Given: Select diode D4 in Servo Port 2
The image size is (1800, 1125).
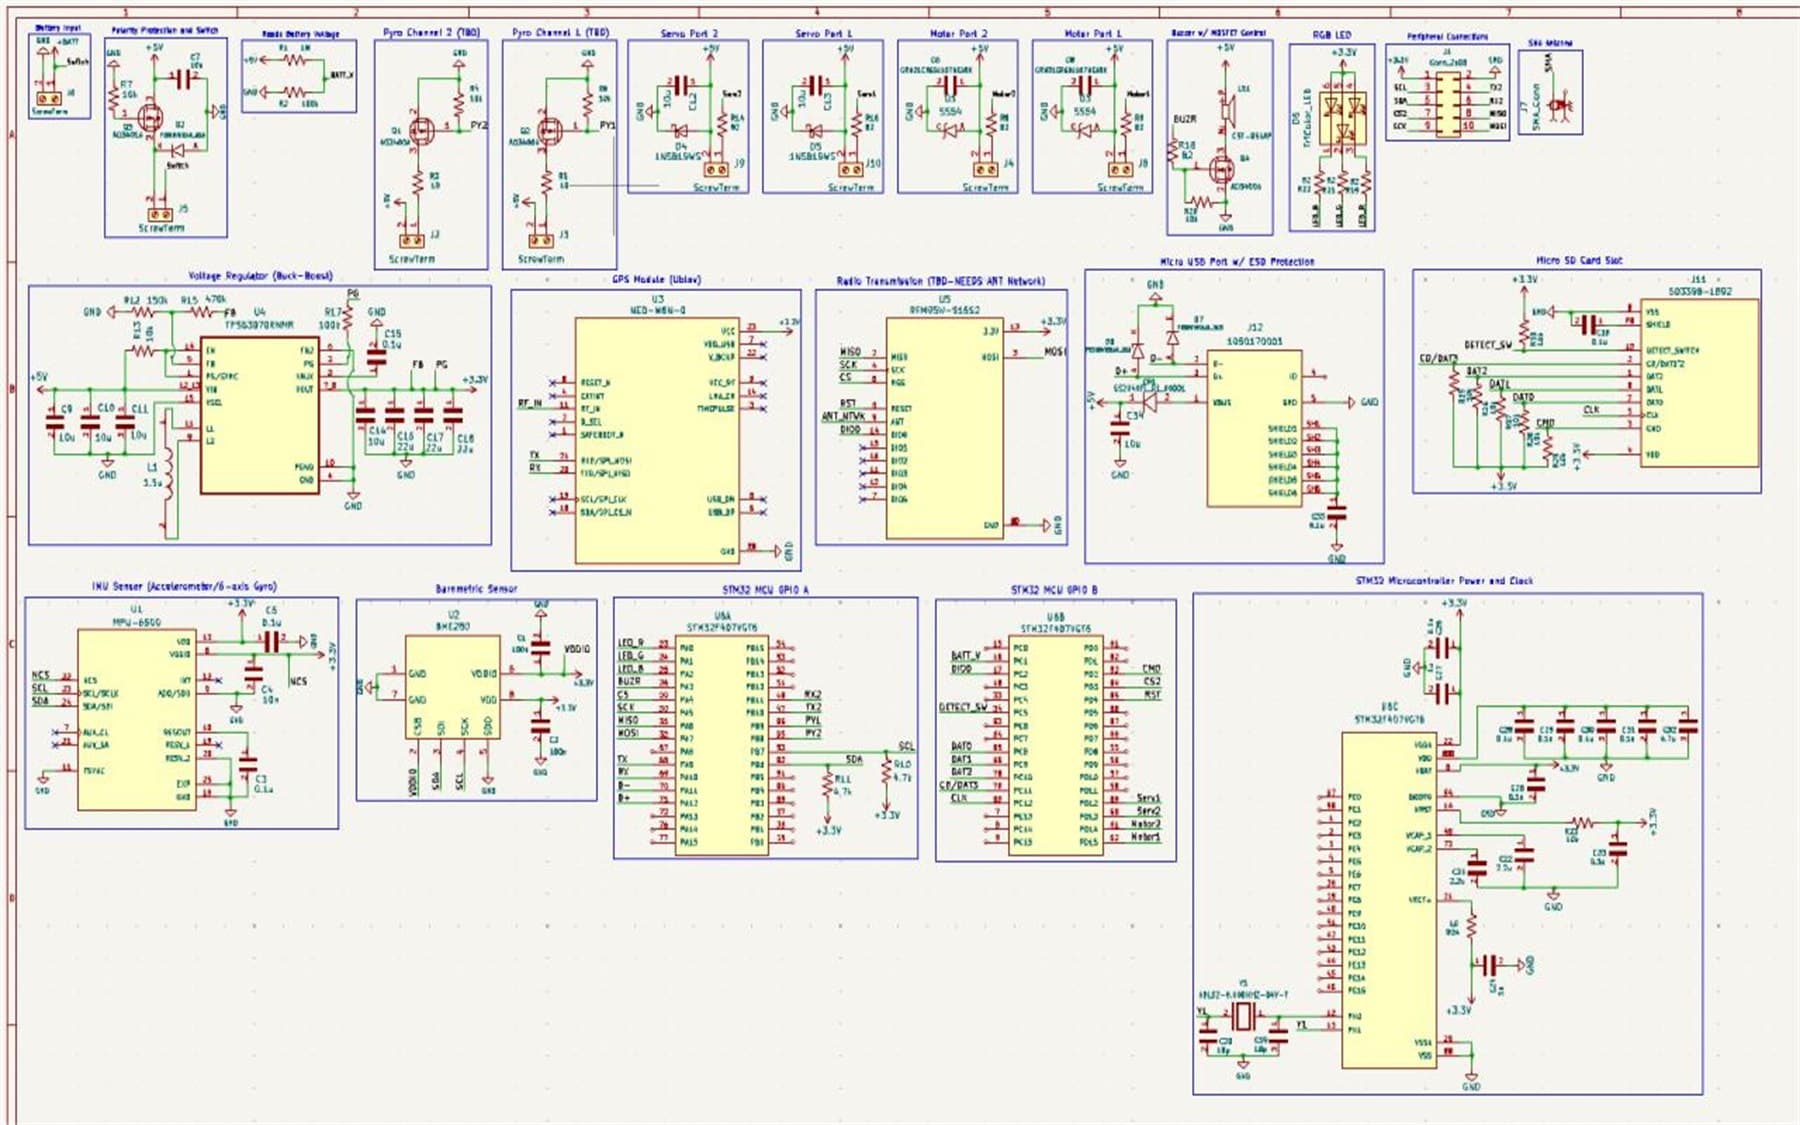Looking at the screenshot, I should pos(680,131).
